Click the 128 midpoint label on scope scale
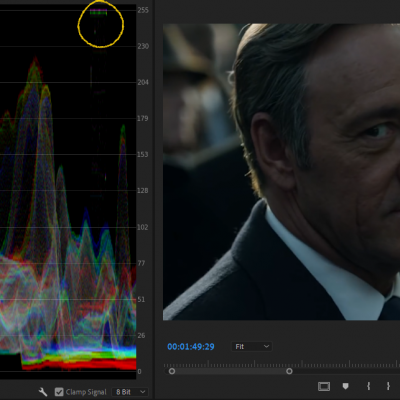The image size is (400, 400). click(143, 191)
